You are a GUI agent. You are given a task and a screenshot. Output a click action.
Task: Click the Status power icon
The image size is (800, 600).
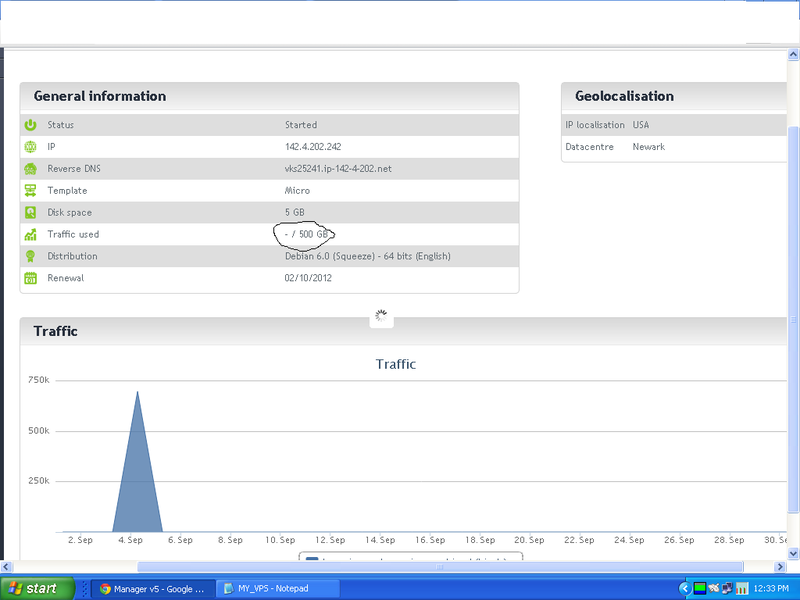(x=31, y=125)
